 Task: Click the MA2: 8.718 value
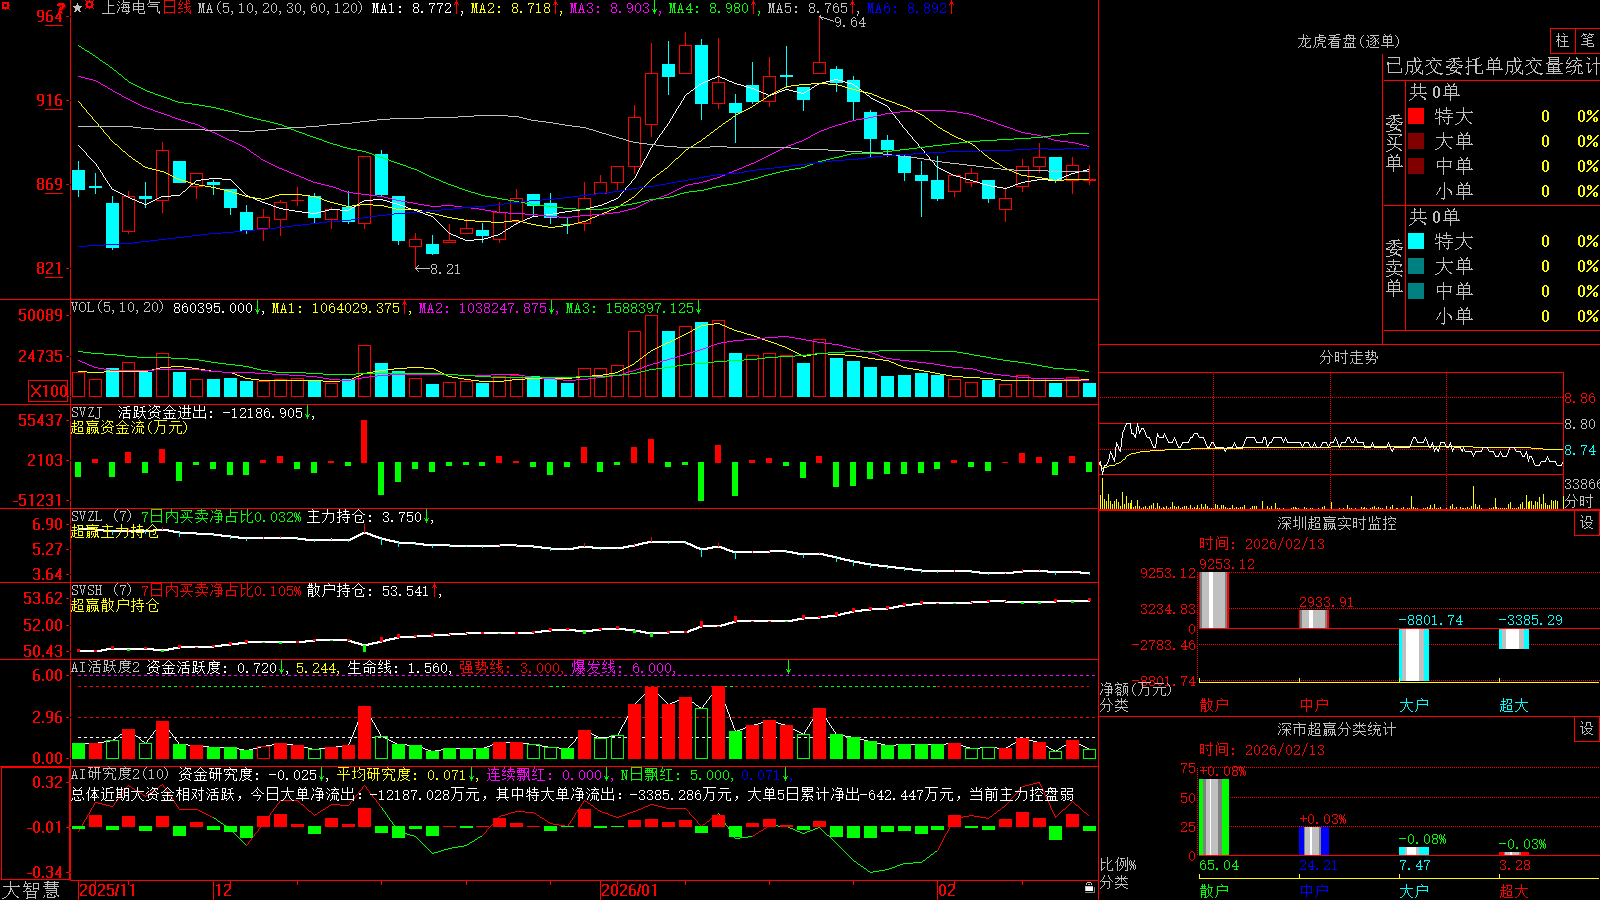click(x=514, y=8)
